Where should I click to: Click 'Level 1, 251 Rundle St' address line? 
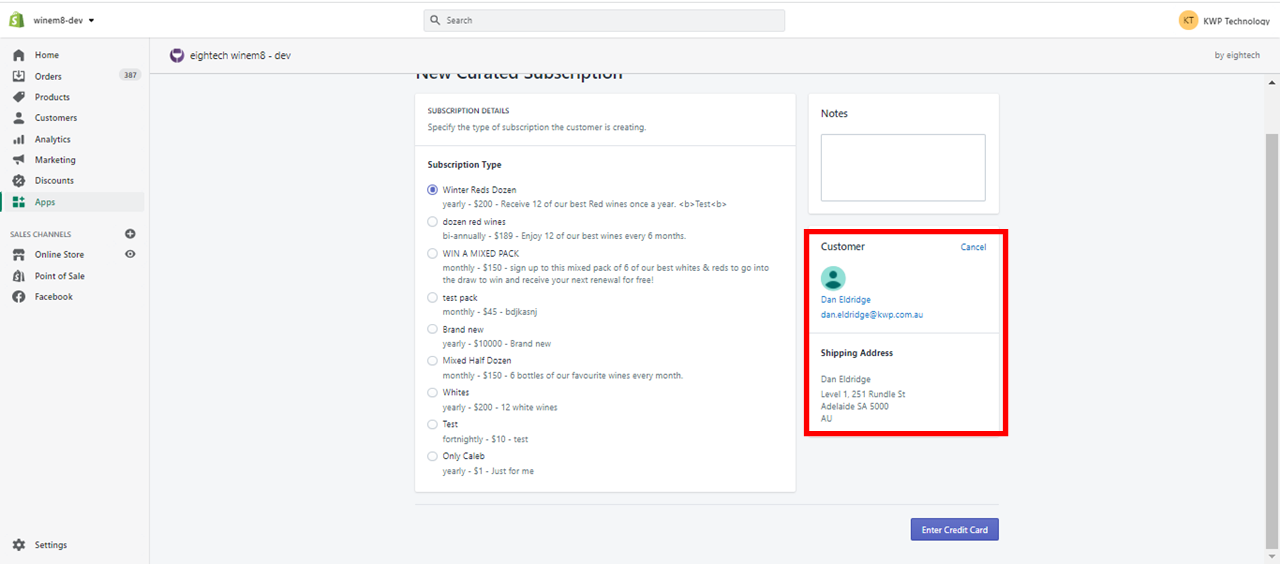point(863,394)
